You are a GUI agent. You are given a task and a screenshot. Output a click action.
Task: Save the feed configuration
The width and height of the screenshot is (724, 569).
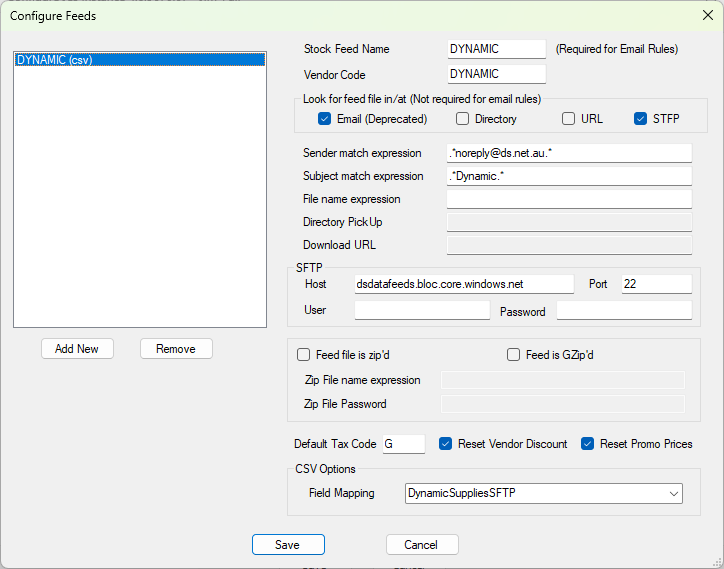coord(288,545)
